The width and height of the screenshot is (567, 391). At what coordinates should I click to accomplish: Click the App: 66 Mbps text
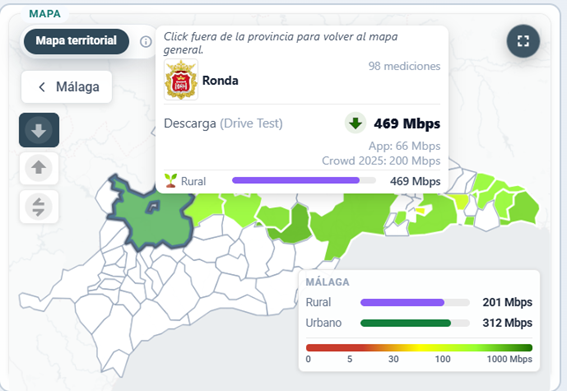click(x=404, y=146)
